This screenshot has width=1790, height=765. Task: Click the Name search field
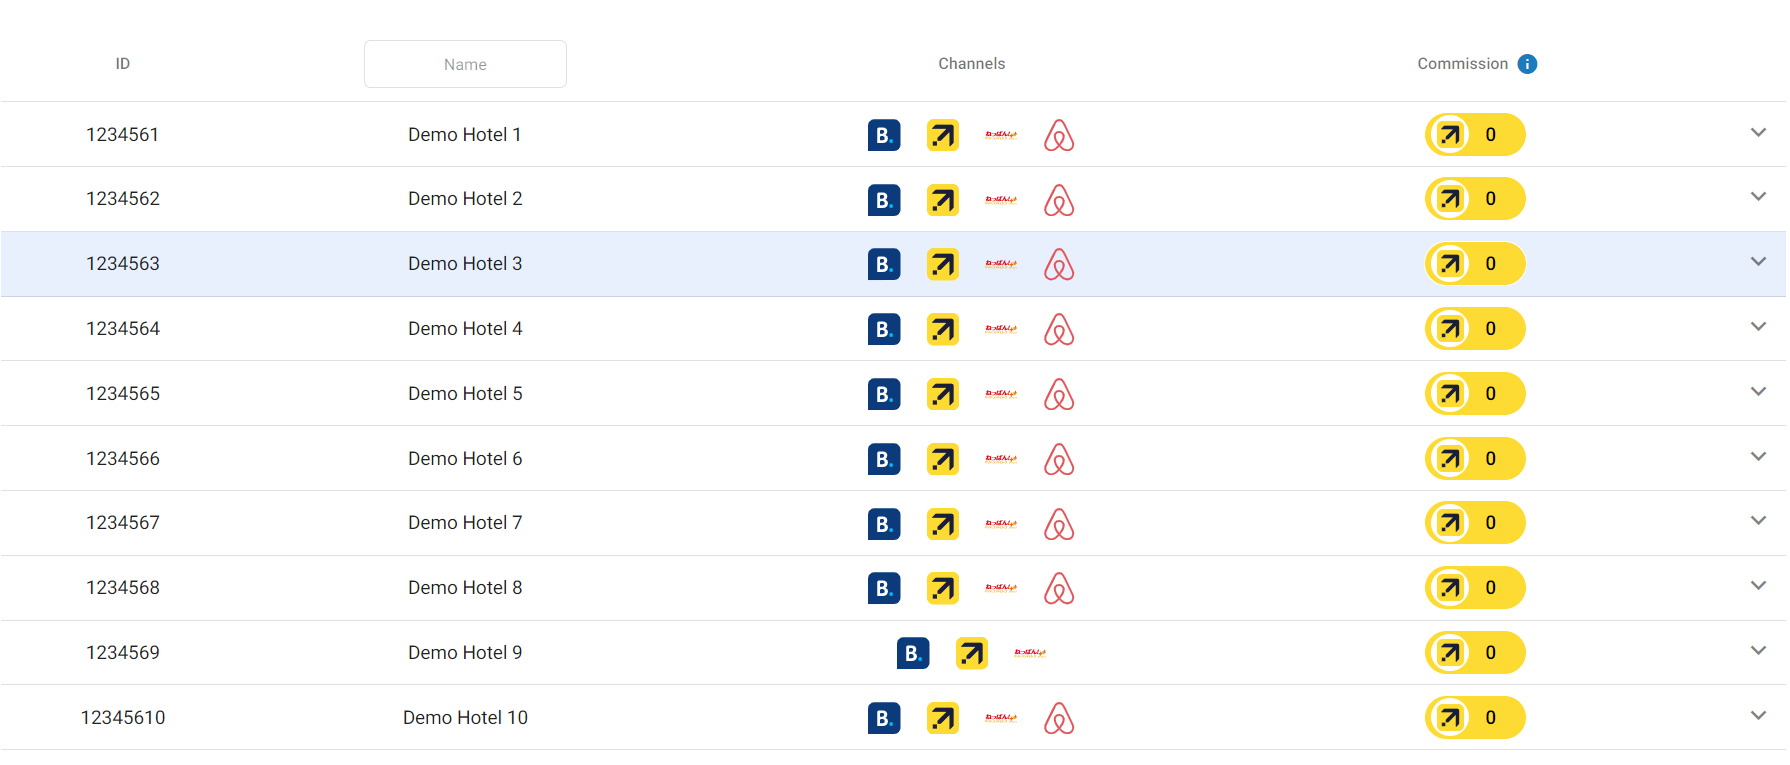465,64
